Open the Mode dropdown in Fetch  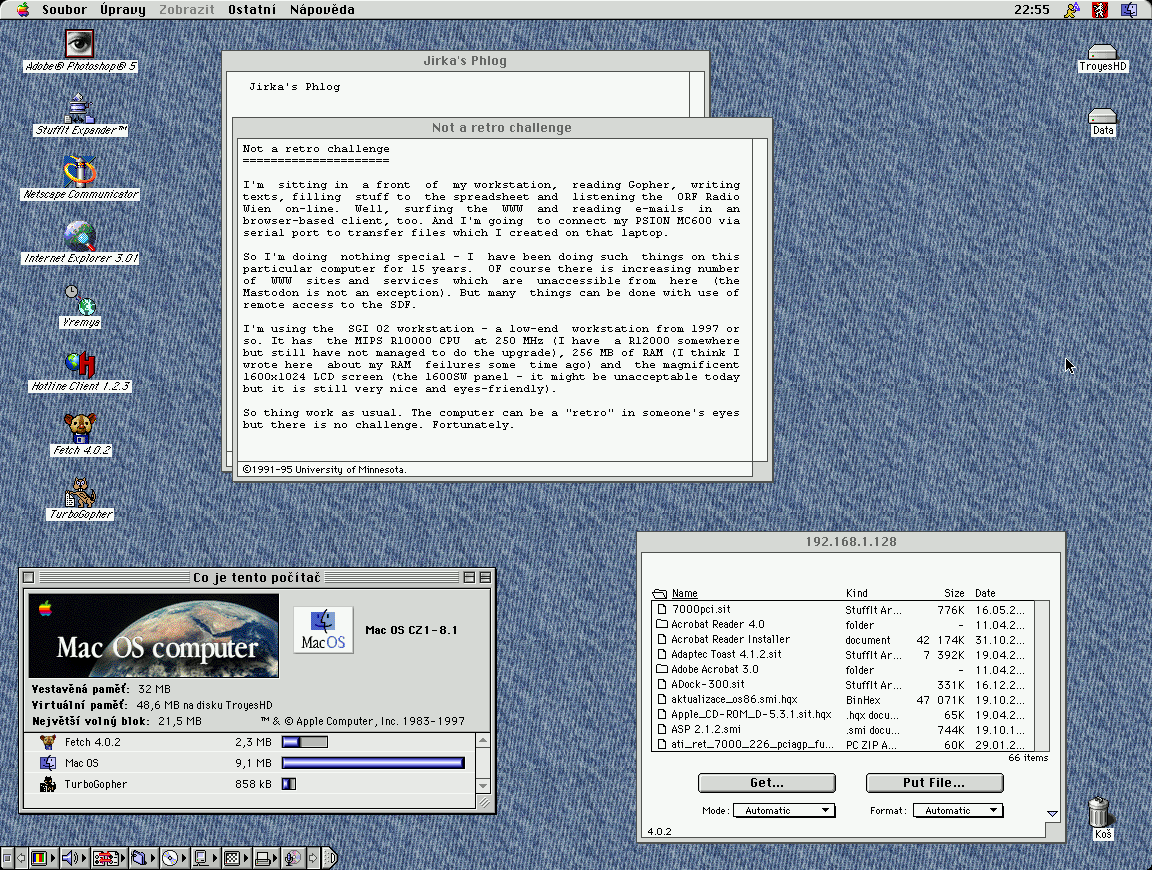[784, 810]
